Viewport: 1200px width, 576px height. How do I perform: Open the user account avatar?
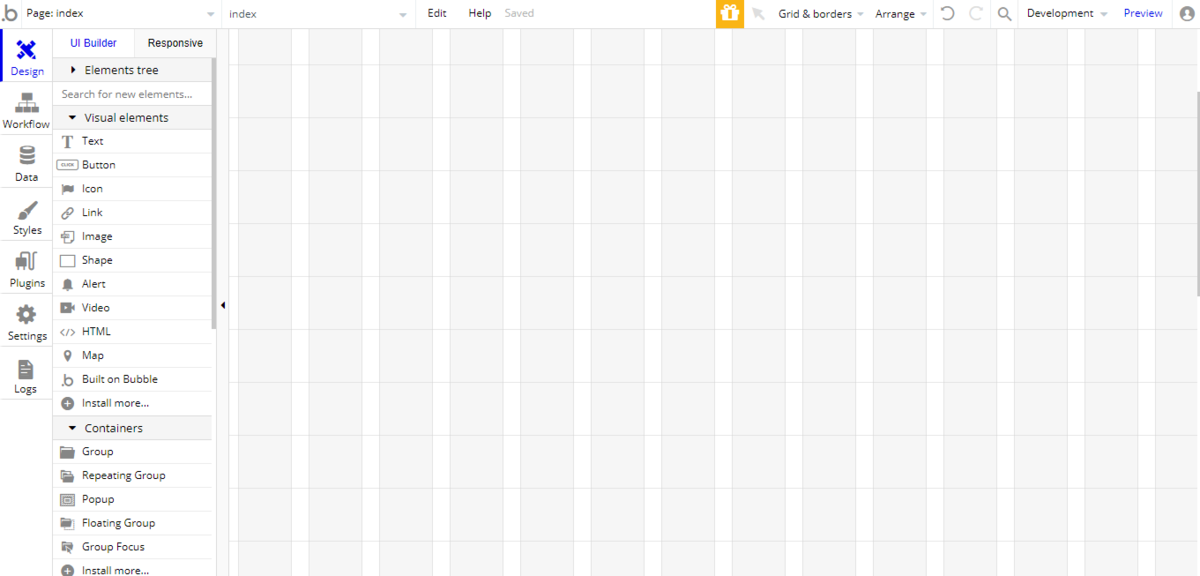coord(1187,14)
